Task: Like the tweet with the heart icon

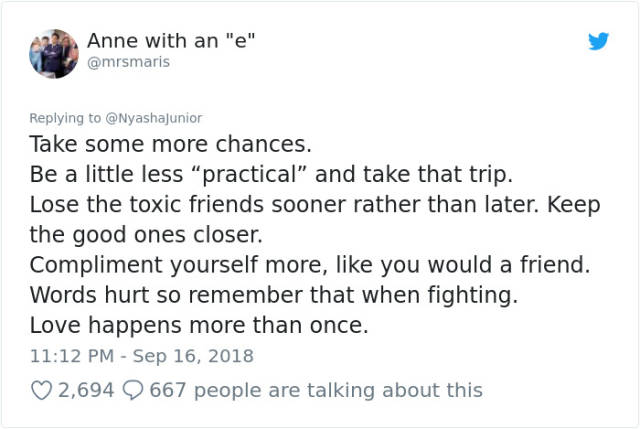Action: [42, 390]
